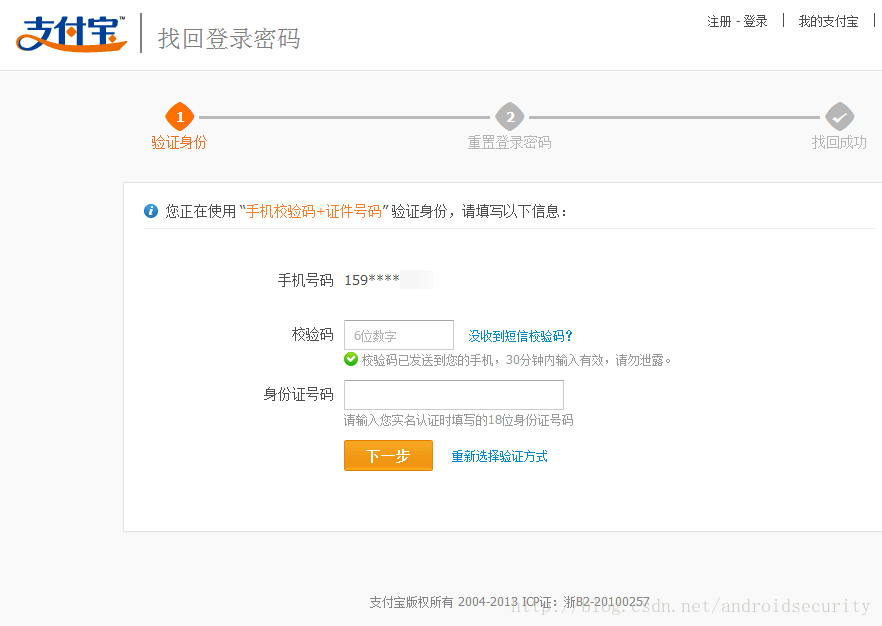Image resolution: width=882 pixels, height=626 pixels.
Task: Click the masked phone number 159****
Action: coord(372,280)
